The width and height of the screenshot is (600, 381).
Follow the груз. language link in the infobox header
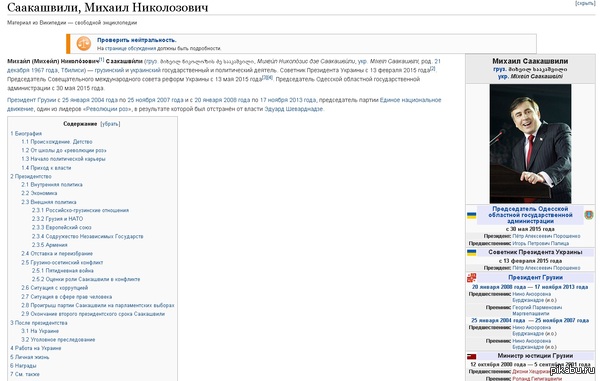pyautogui.click(x=499, y=70)
